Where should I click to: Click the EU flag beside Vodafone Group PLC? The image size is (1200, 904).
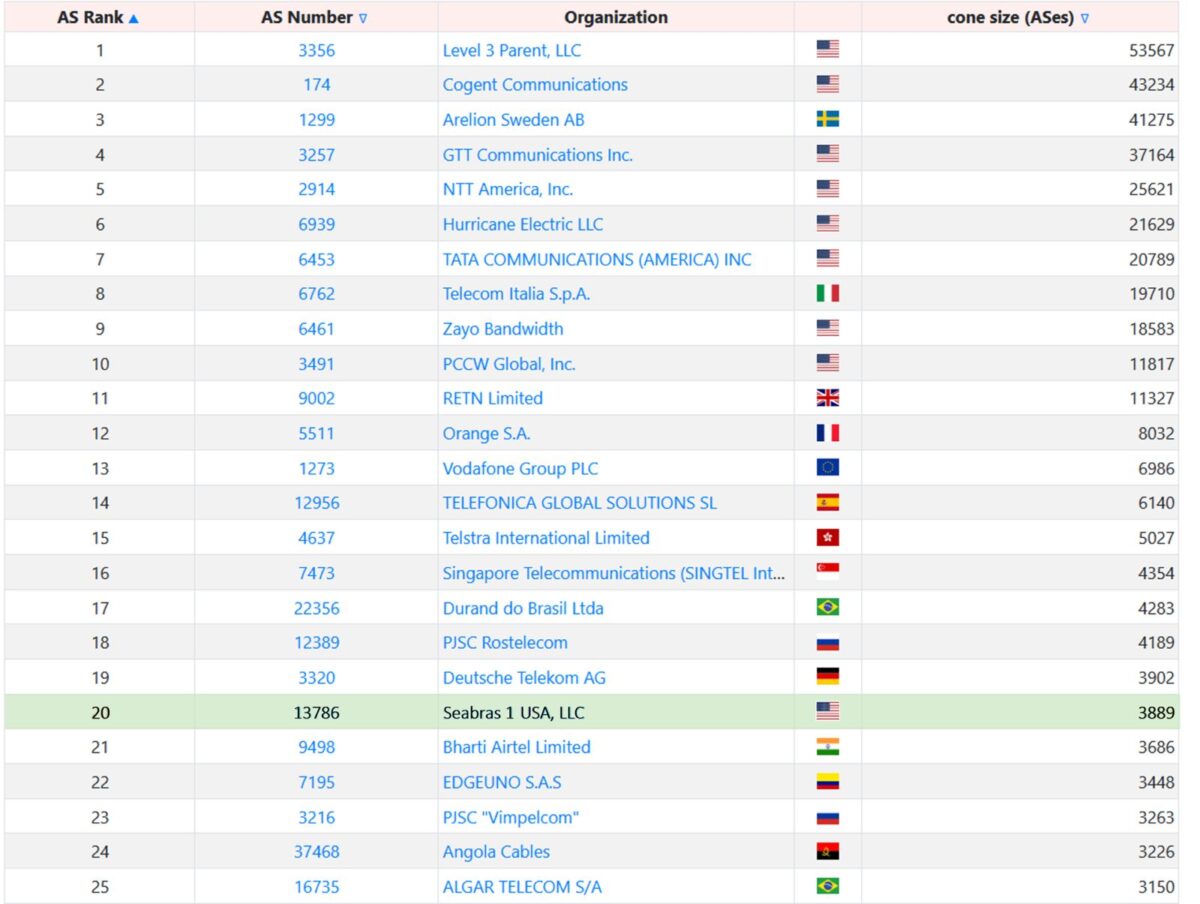click(x=828, y=468)
